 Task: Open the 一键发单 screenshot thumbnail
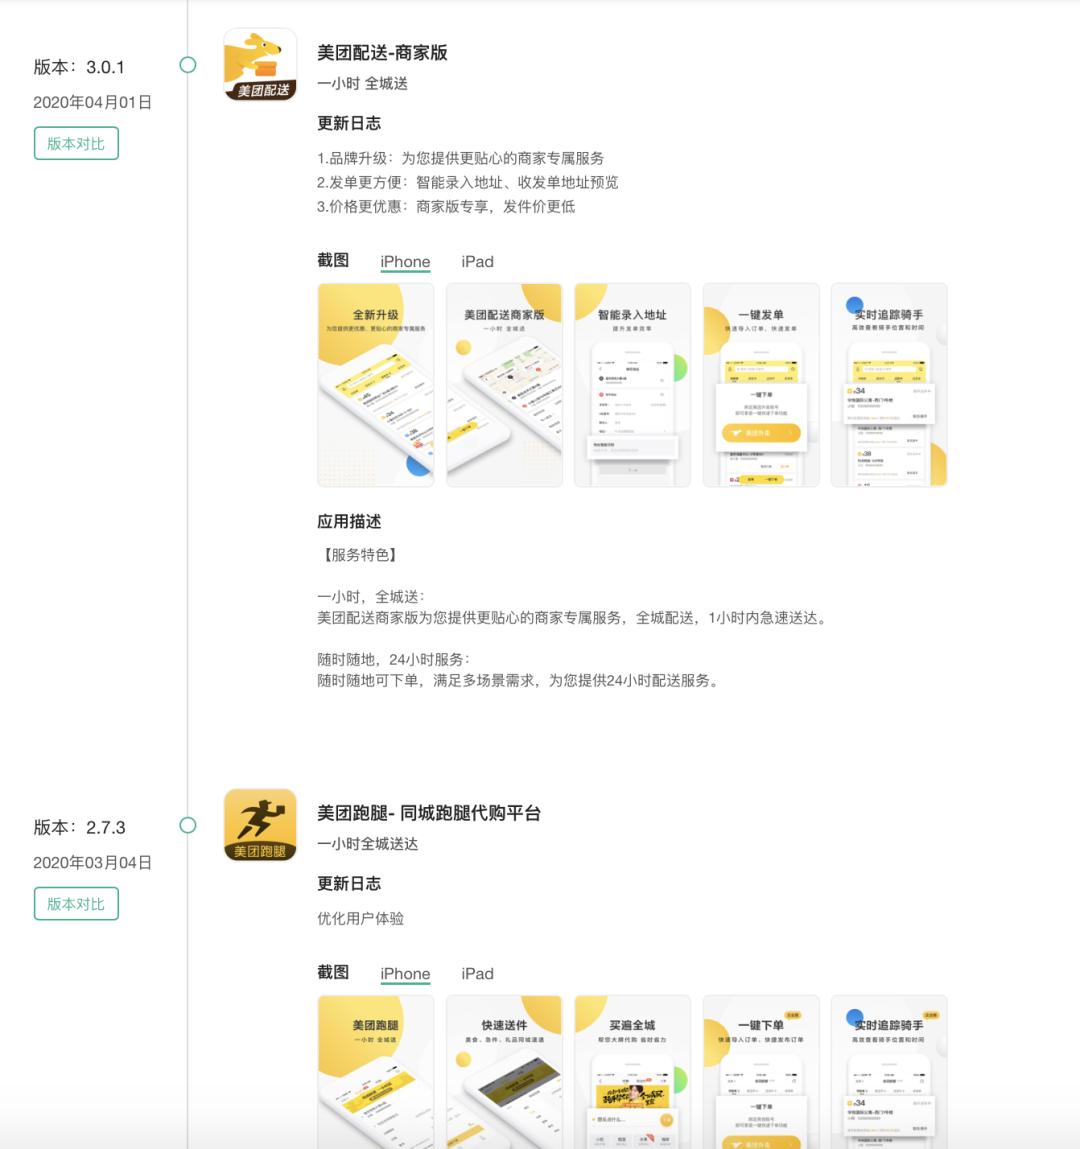761,385
